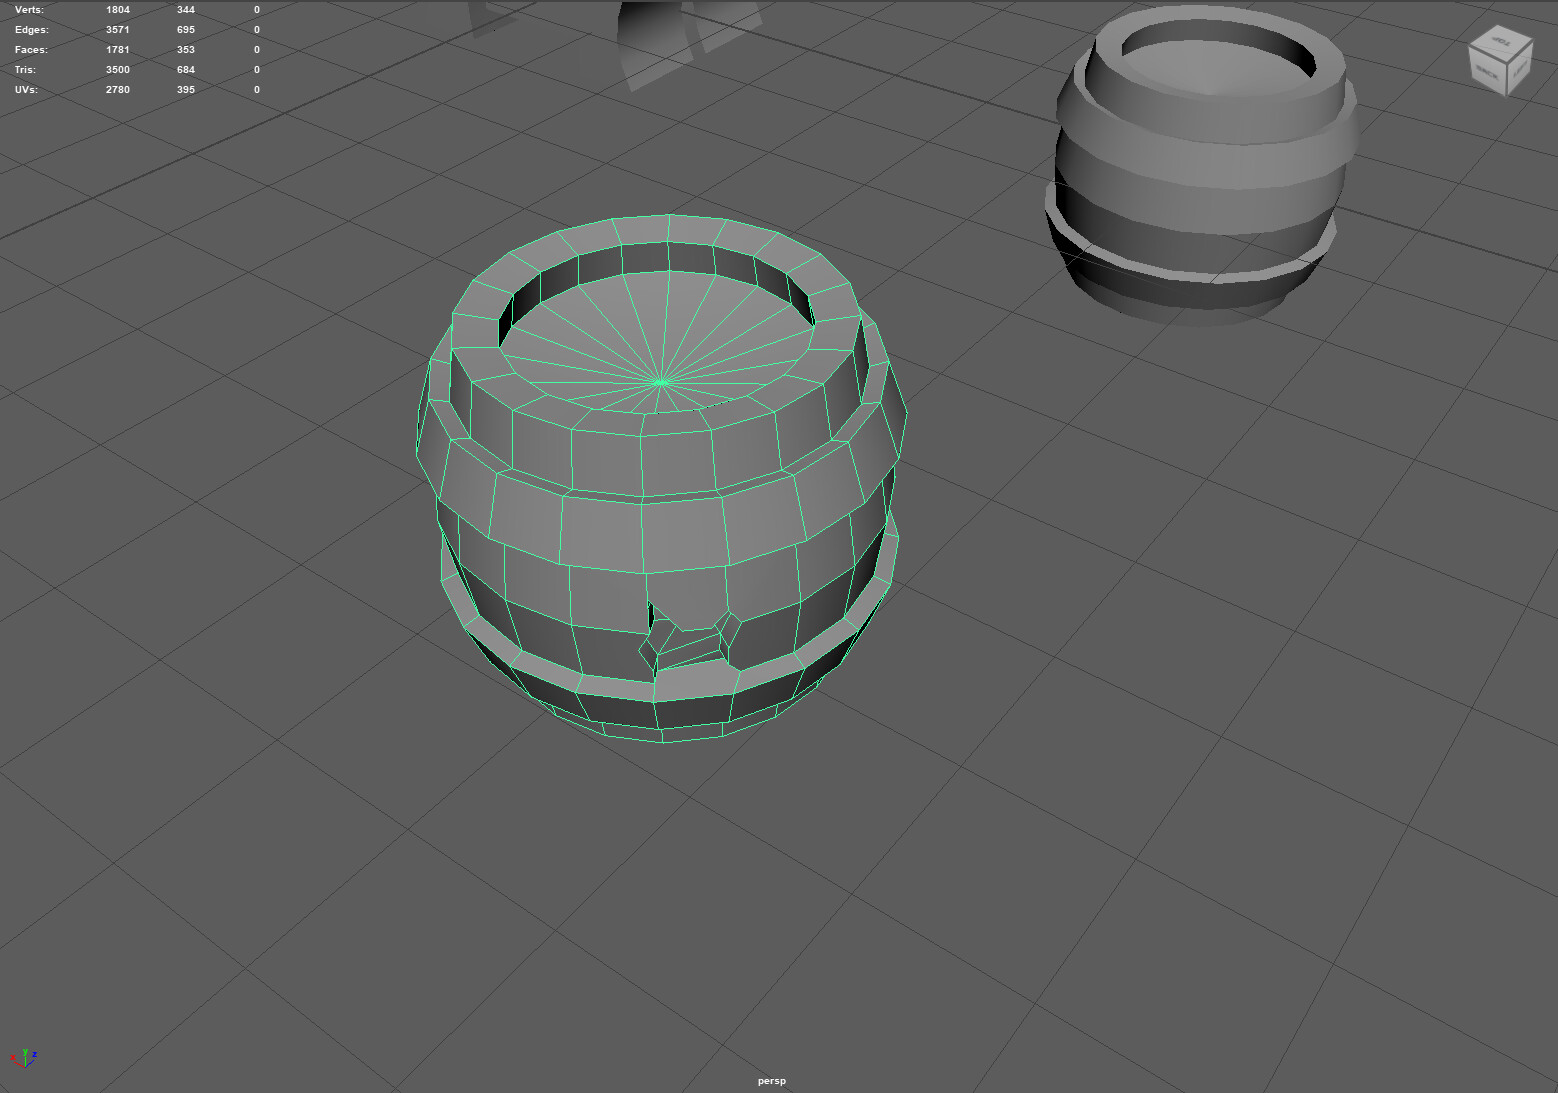Click the 'persp' camera name label
The height and width of the screenshot is (1093, 1558).
pyautogui.click(x=772, y=1081)
